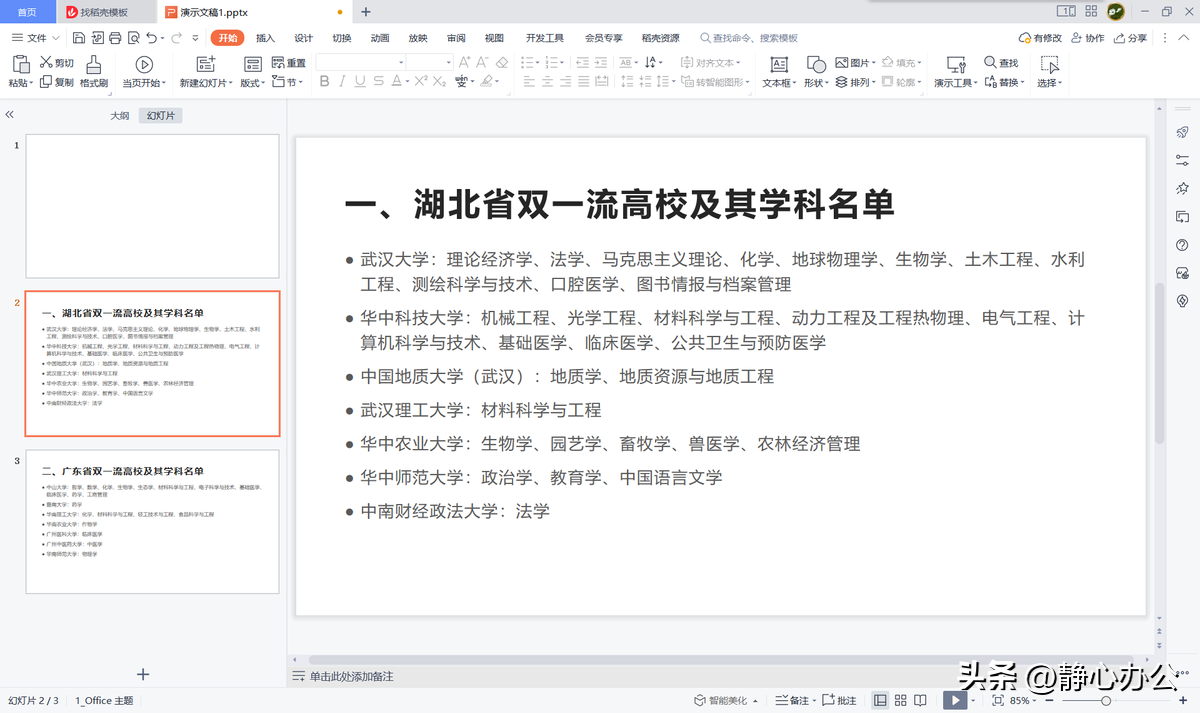Click the 新建幻灯片 (New Slide) icon
1200x713 pixels.
[x=205, y=65]
